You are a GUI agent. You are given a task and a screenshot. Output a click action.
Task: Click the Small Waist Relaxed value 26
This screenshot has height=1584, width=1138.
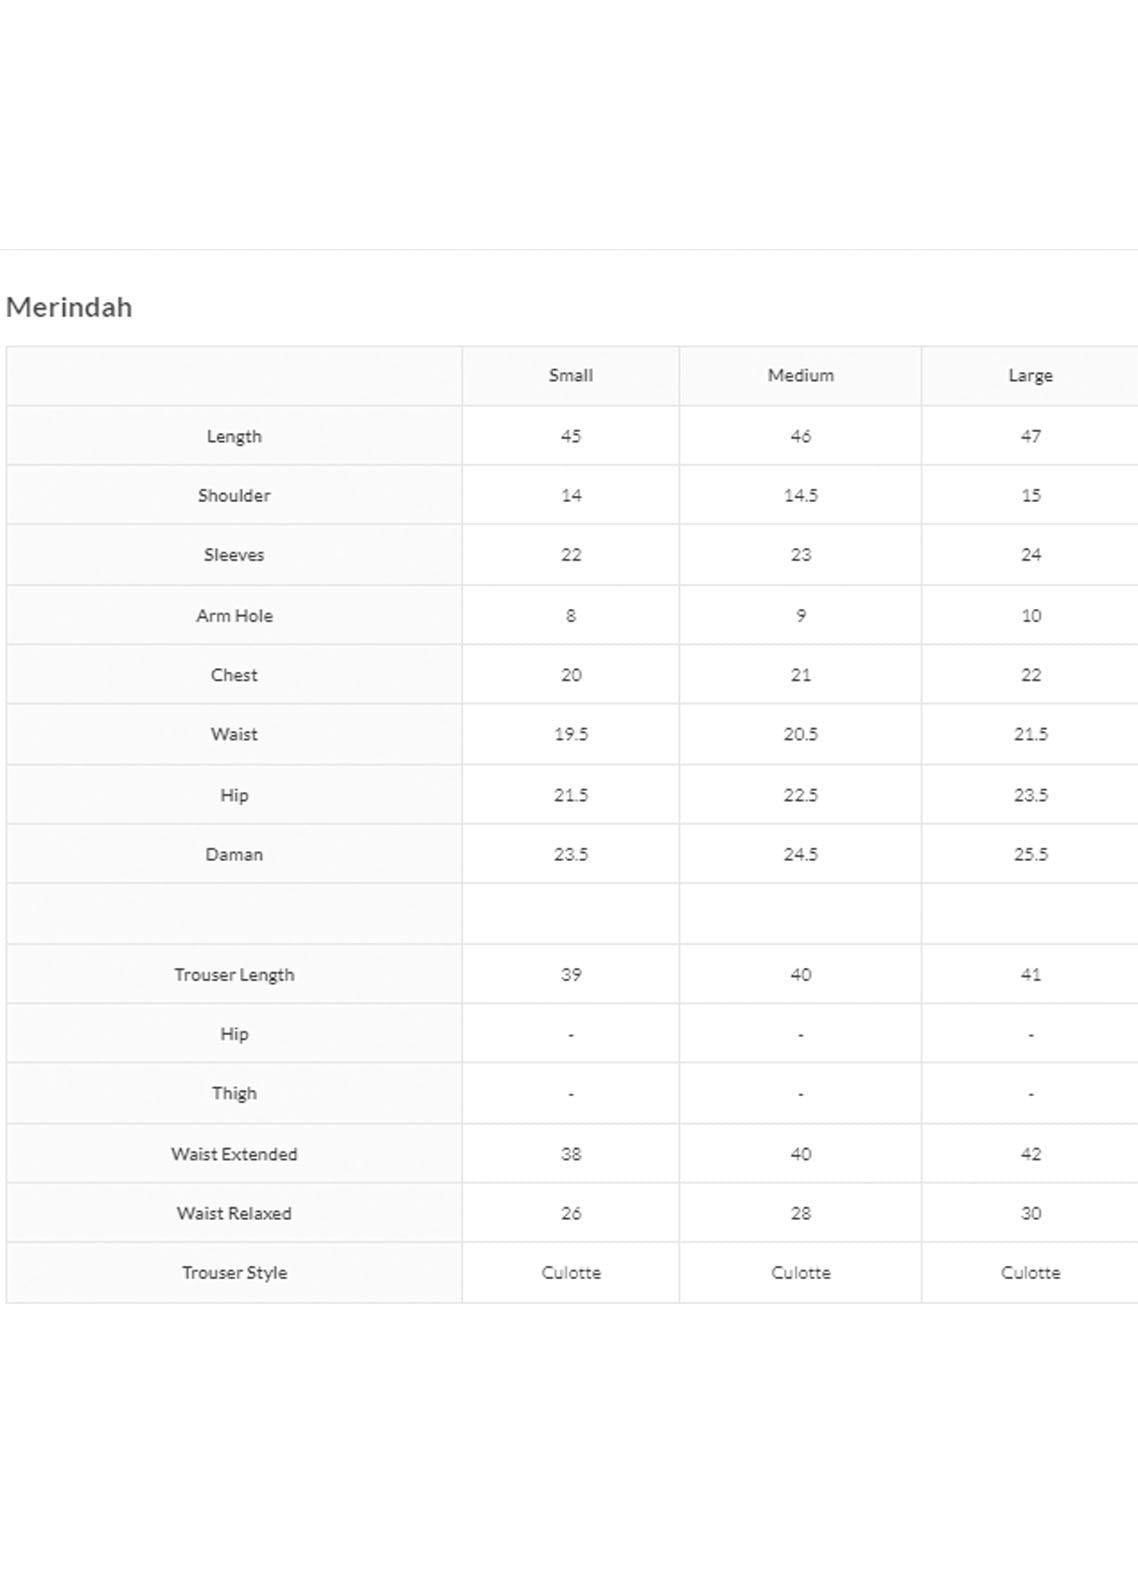pos(570,1213)
